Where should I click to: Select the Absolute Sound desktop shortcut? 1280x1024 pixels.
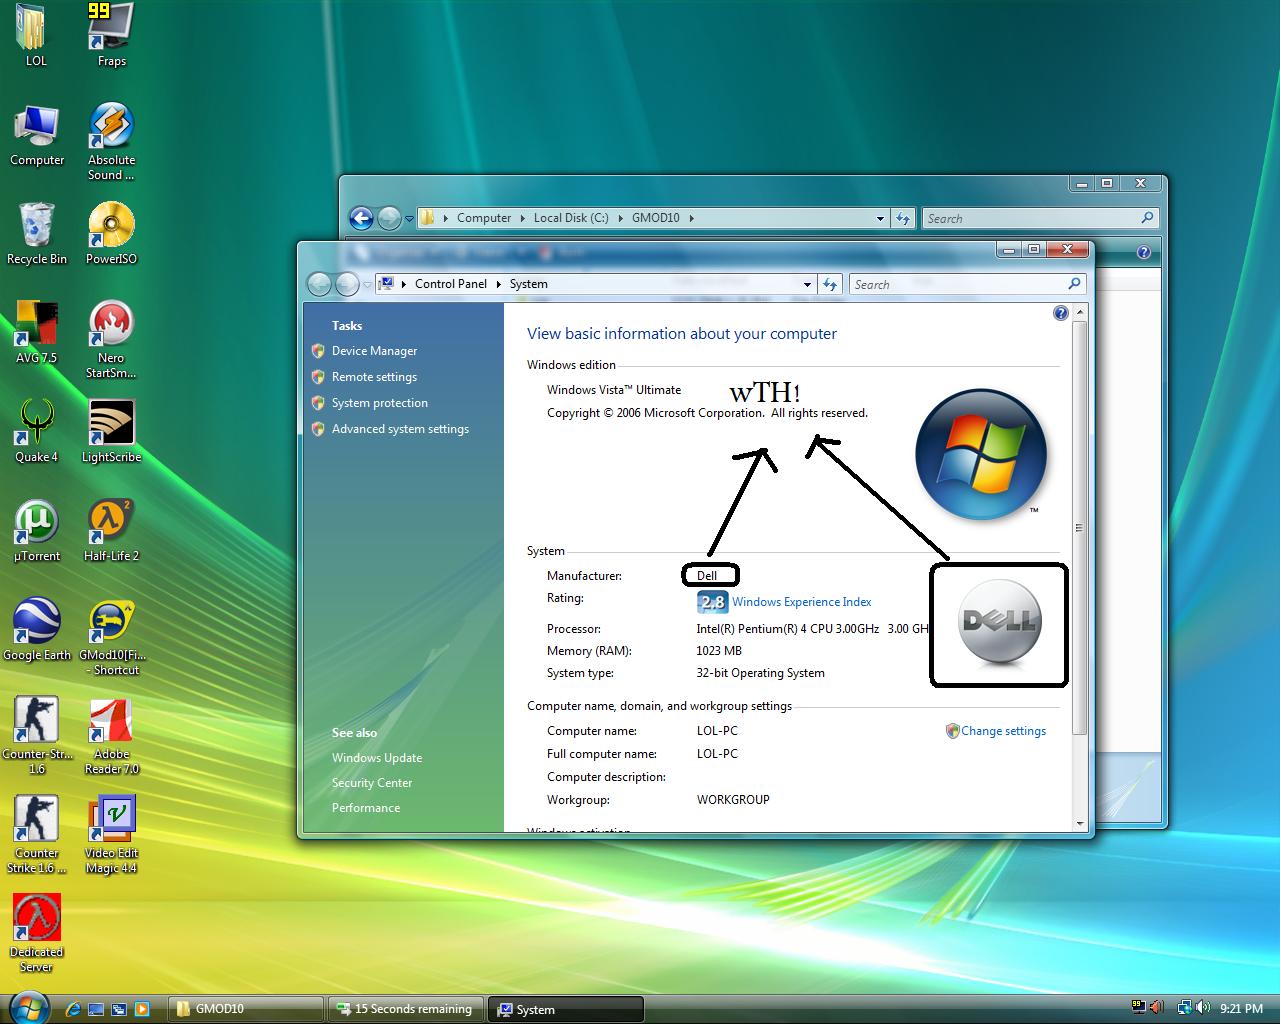pos(111,141)
